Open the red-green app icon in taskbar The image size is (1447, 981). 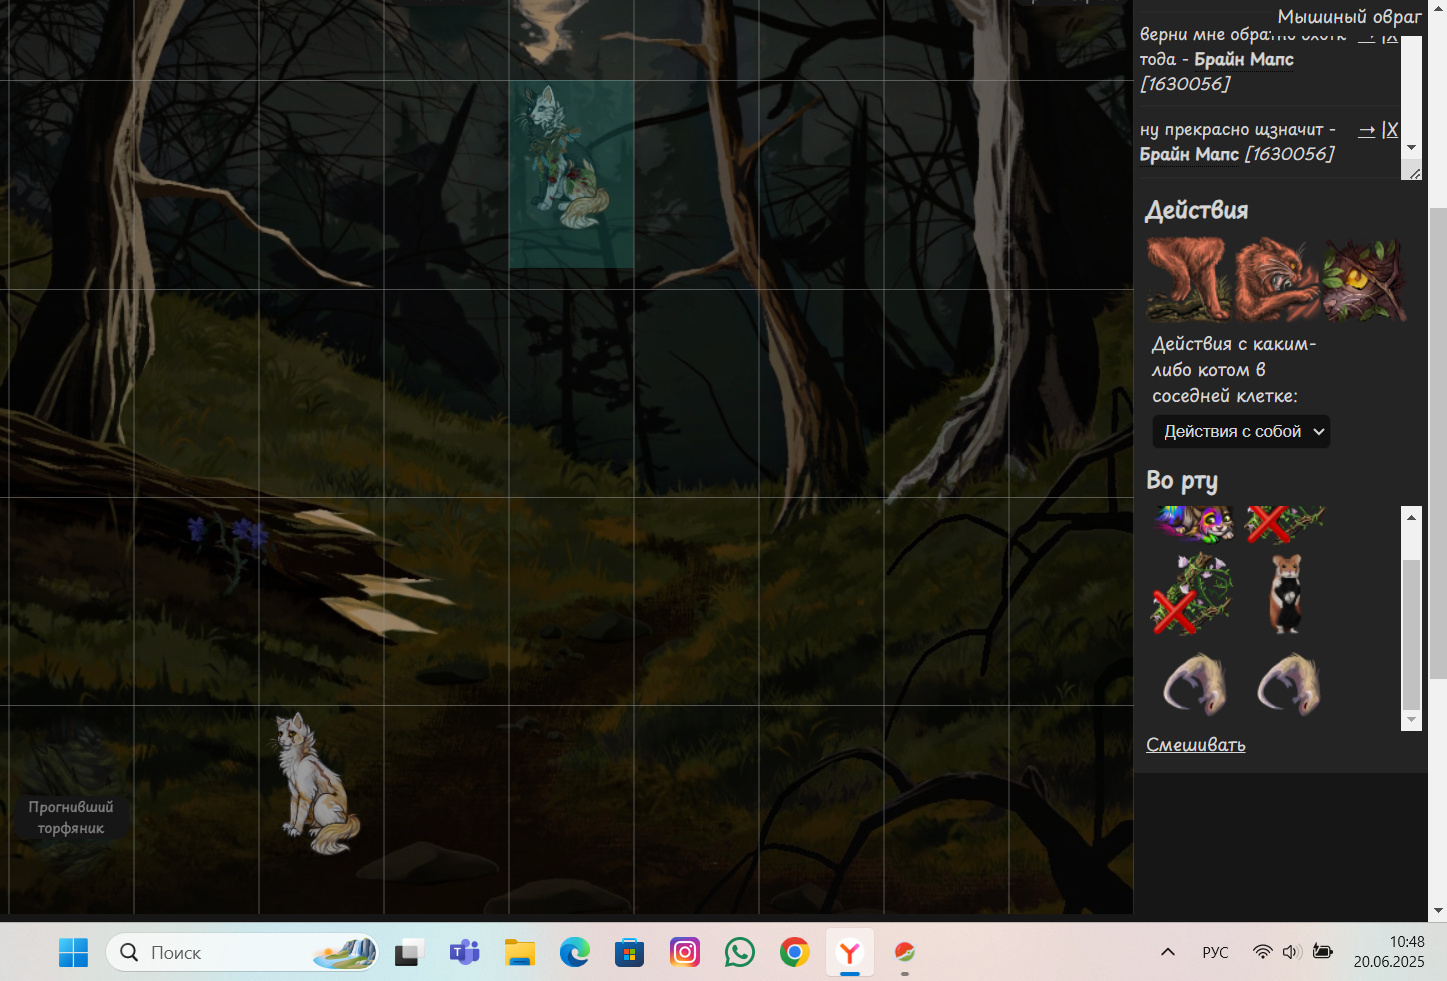point(905,952)
